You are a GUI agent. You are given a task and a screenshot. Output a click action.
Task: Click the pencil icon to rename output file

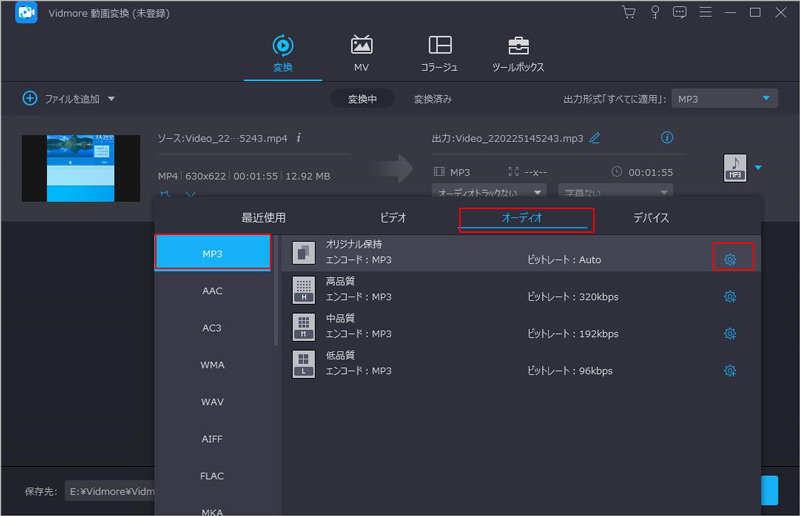[x=596, y=137]
